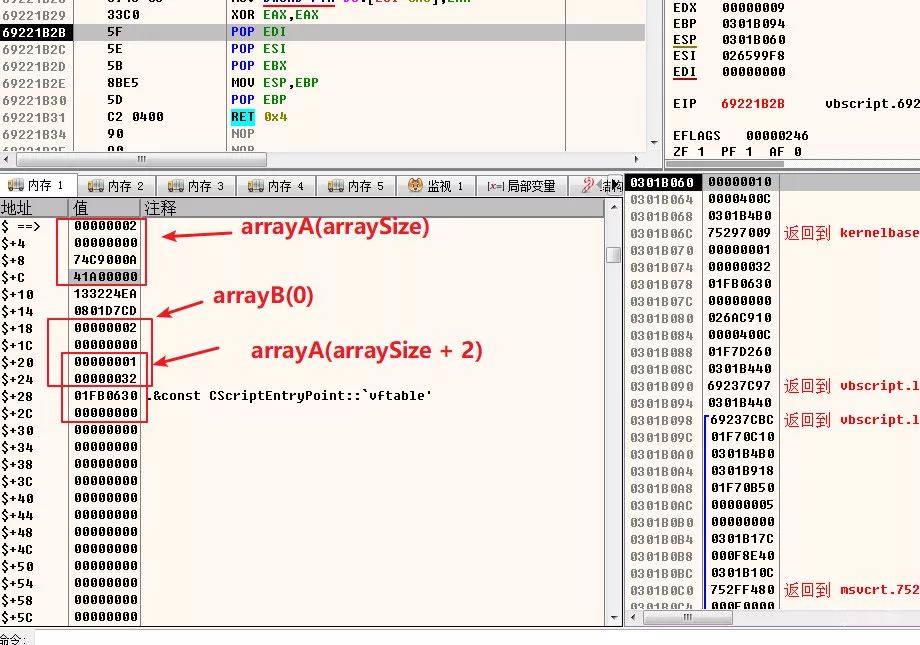Click the dump pane vertical scrollbar thumb

[613, 255]
